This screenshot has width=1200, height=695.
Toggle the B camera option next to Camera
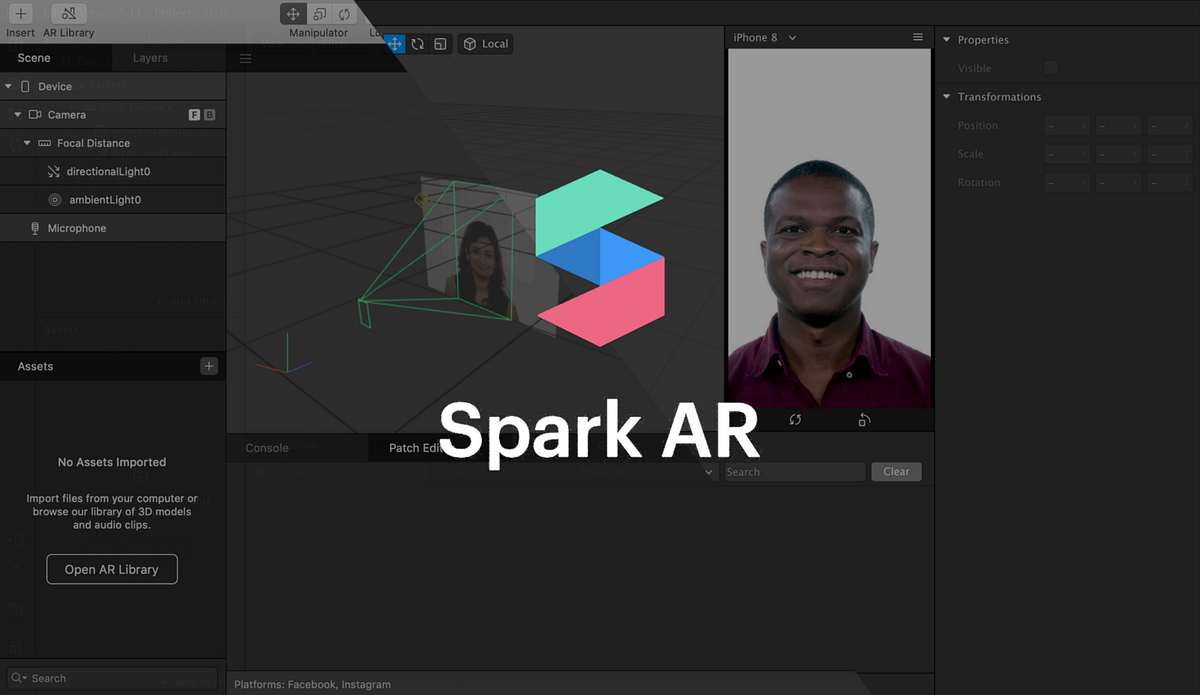tap(209, 115)
